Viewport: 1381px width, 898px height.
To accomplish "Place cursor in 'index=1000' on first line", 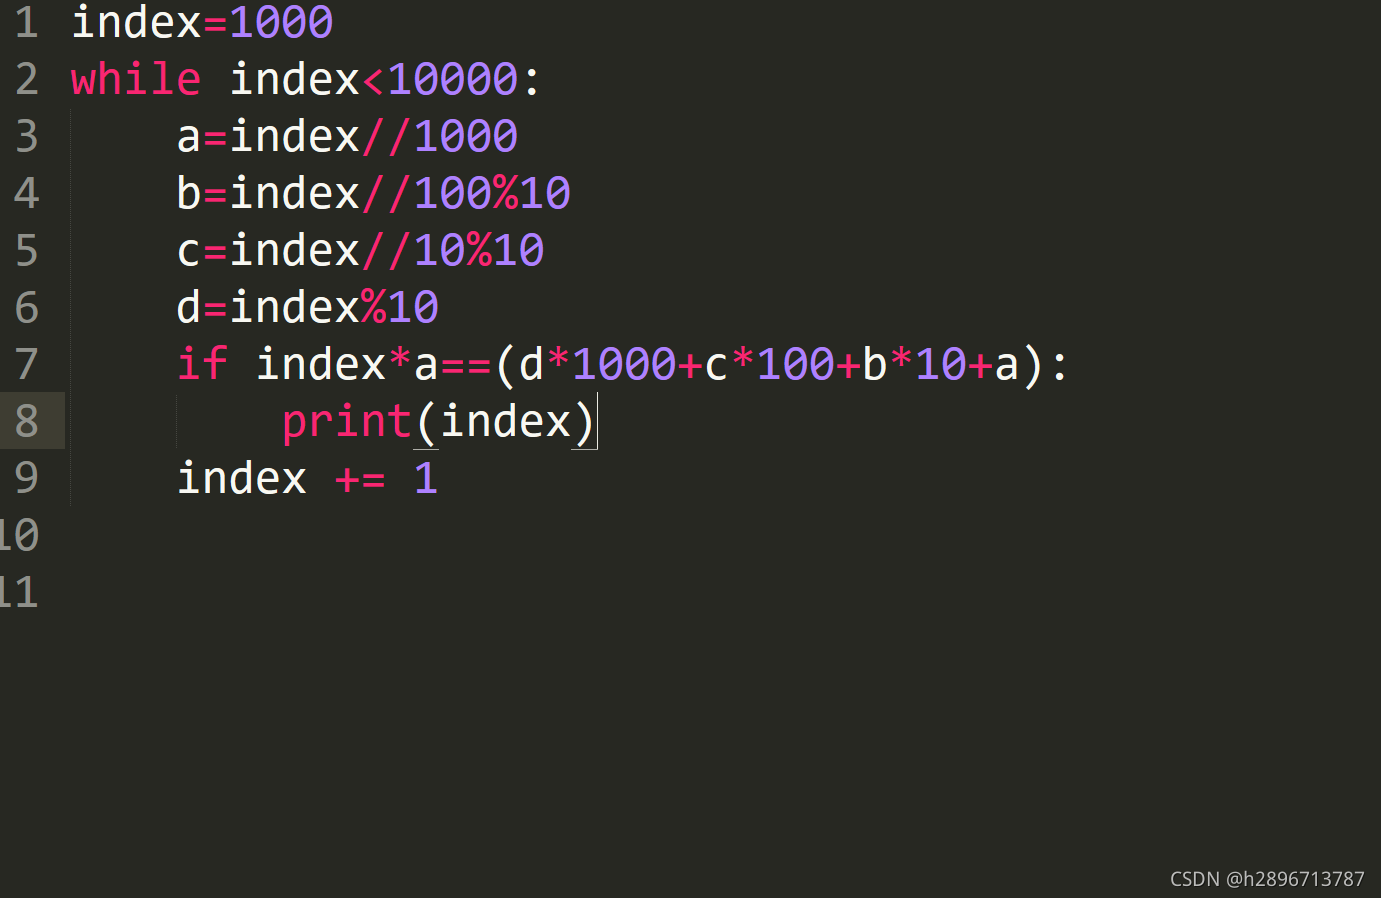I will [202, 23].
